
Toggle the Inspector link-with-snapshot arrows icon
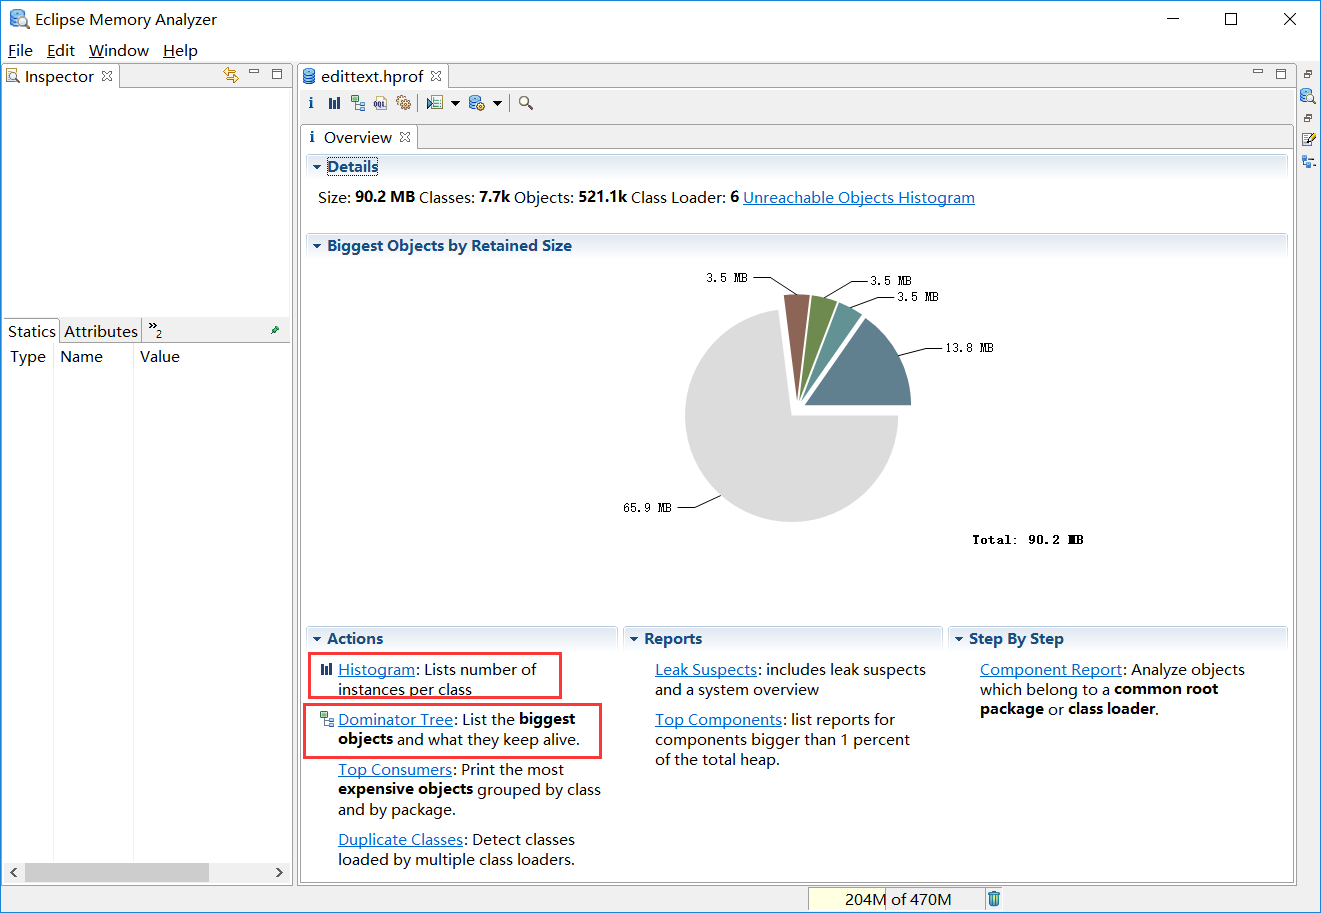(x=231, y=75)
